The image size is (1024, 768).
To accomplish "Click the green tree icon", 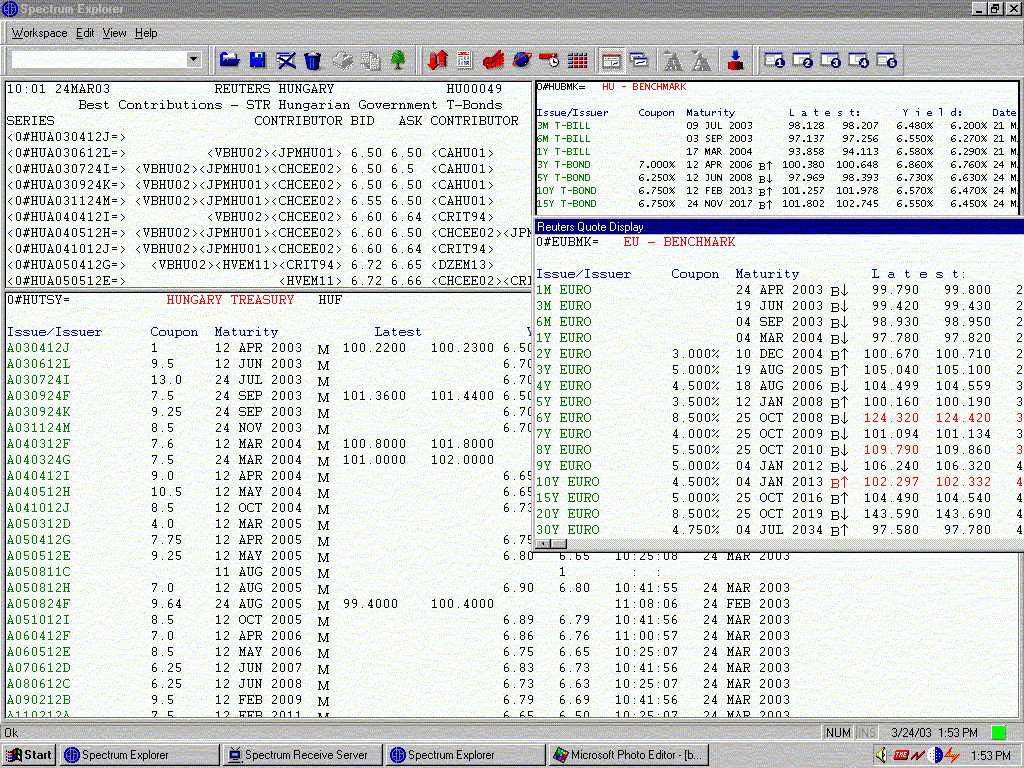I will coord(398,60).
